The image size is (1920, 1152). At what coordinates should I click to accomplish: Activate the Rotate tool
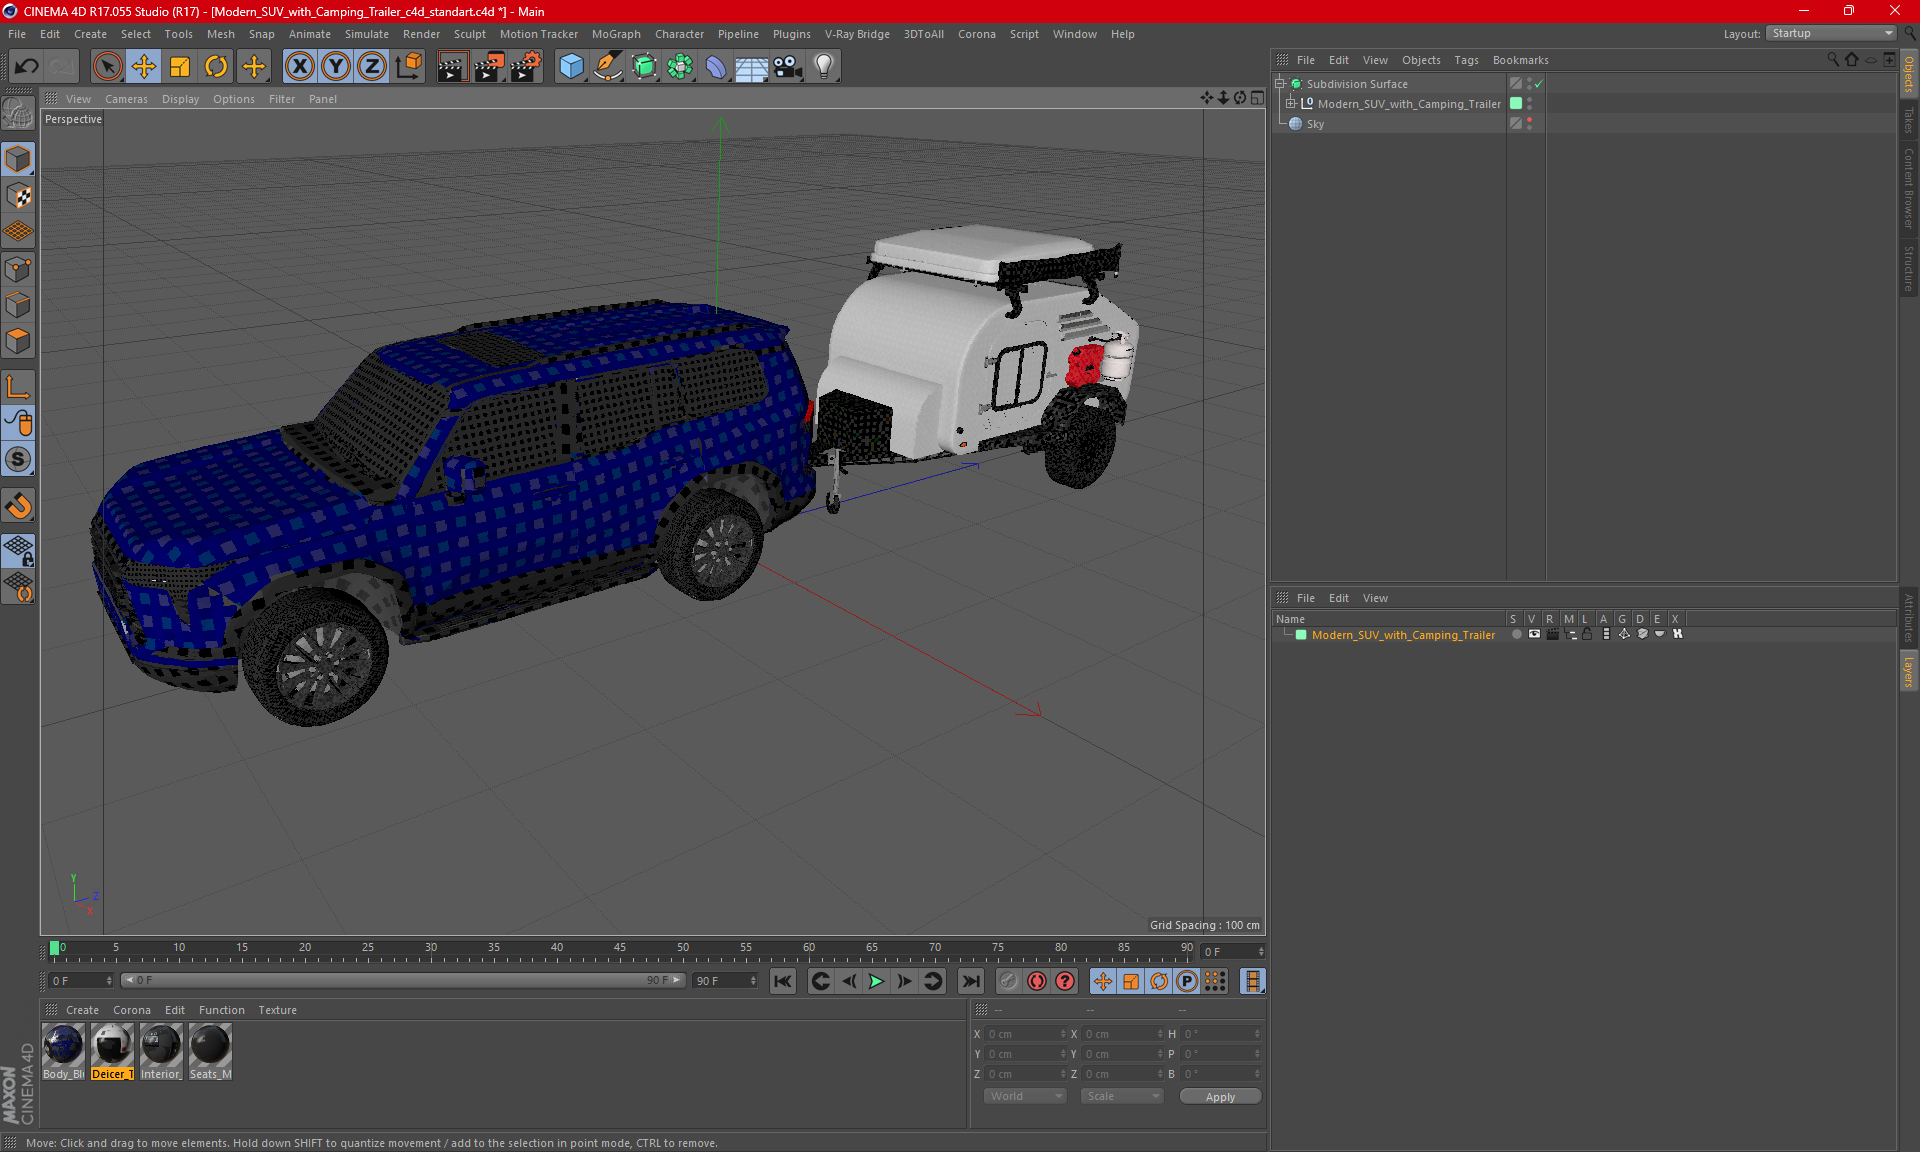point(216,67)
